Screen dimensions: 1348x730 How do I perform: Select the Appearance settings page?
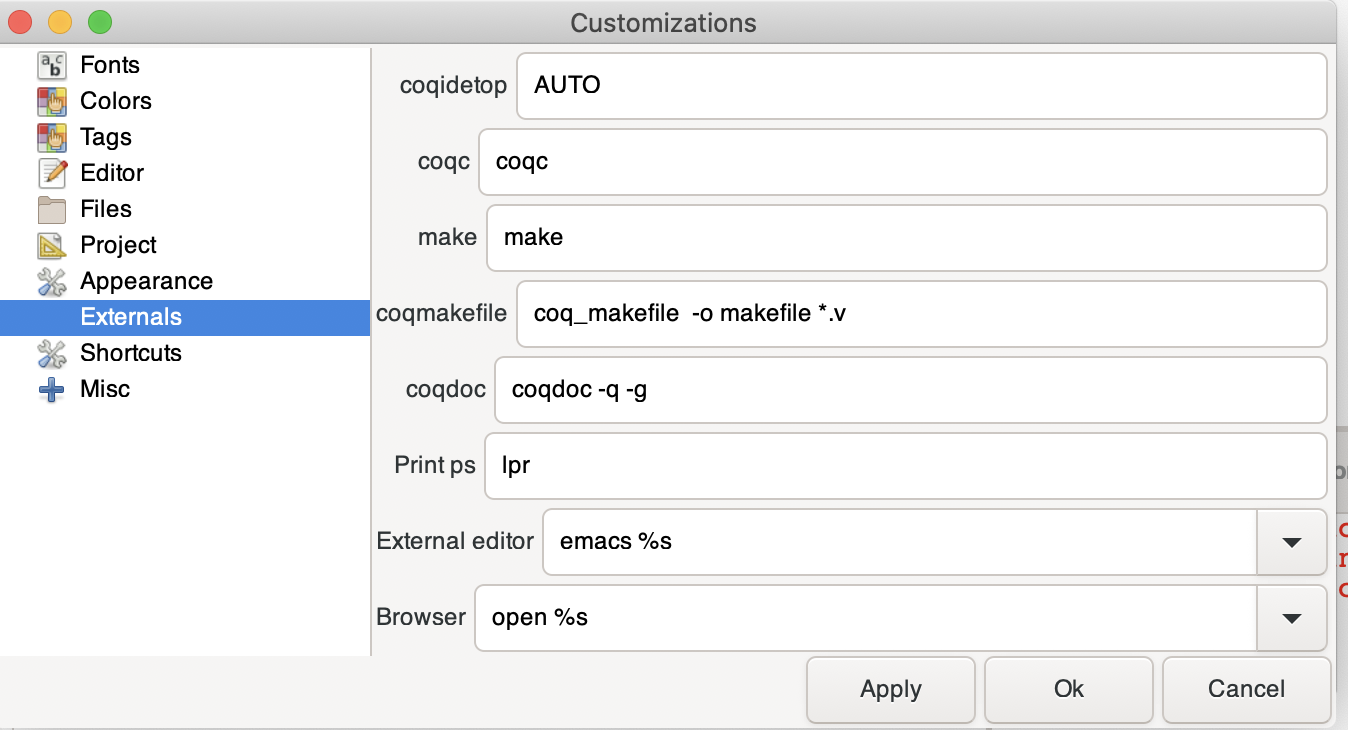click(x=146, y=281)
